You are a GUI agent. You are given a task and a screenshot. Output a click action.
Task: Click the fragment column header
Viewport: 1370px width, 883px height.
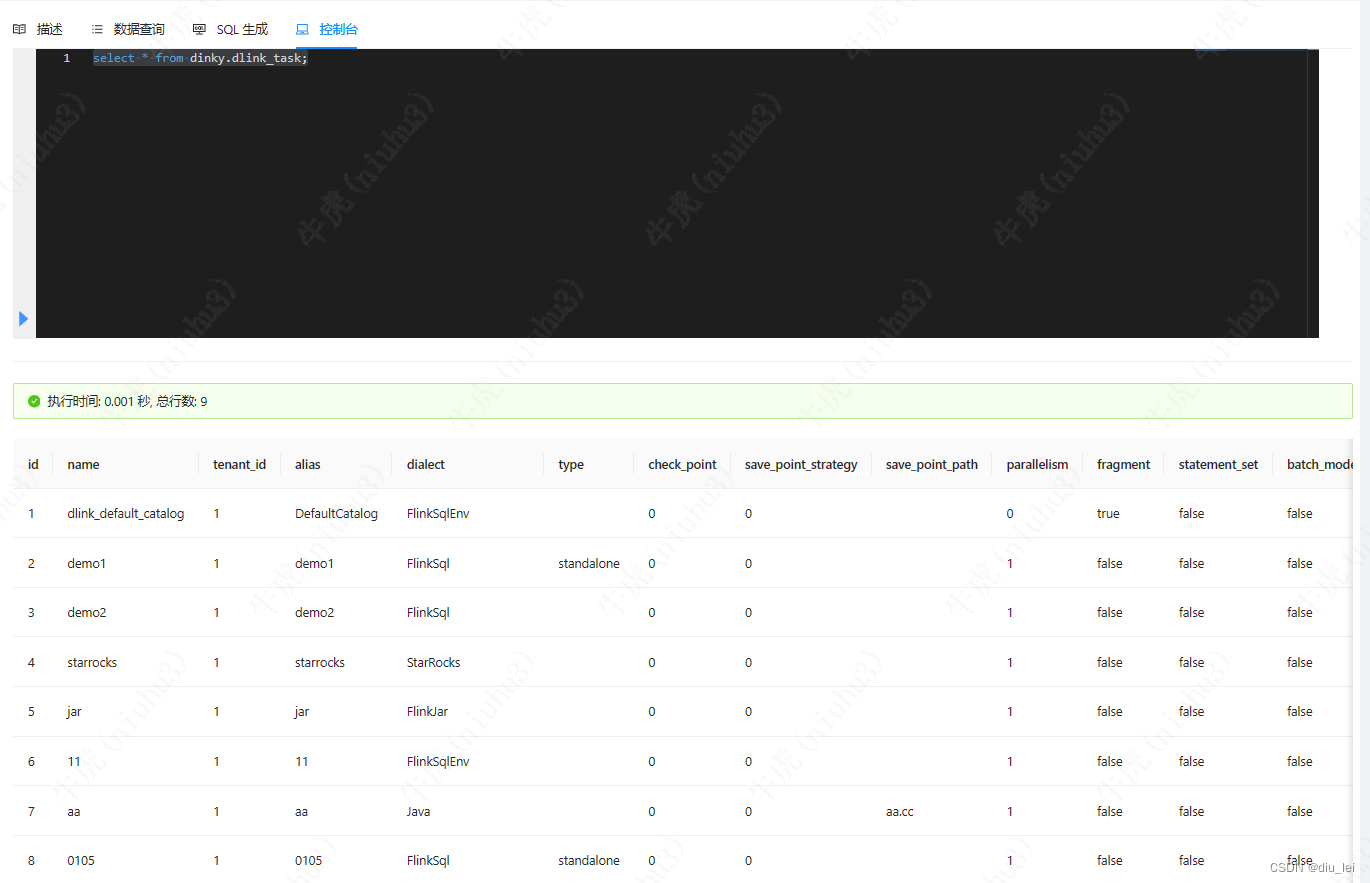pyautogui.click(x=1123, y=464)
